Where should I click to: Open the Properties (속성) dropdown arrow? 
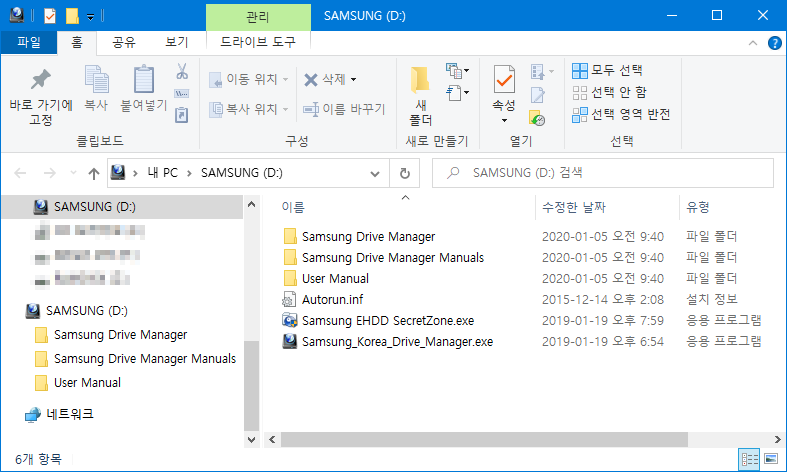click(504, 121)
